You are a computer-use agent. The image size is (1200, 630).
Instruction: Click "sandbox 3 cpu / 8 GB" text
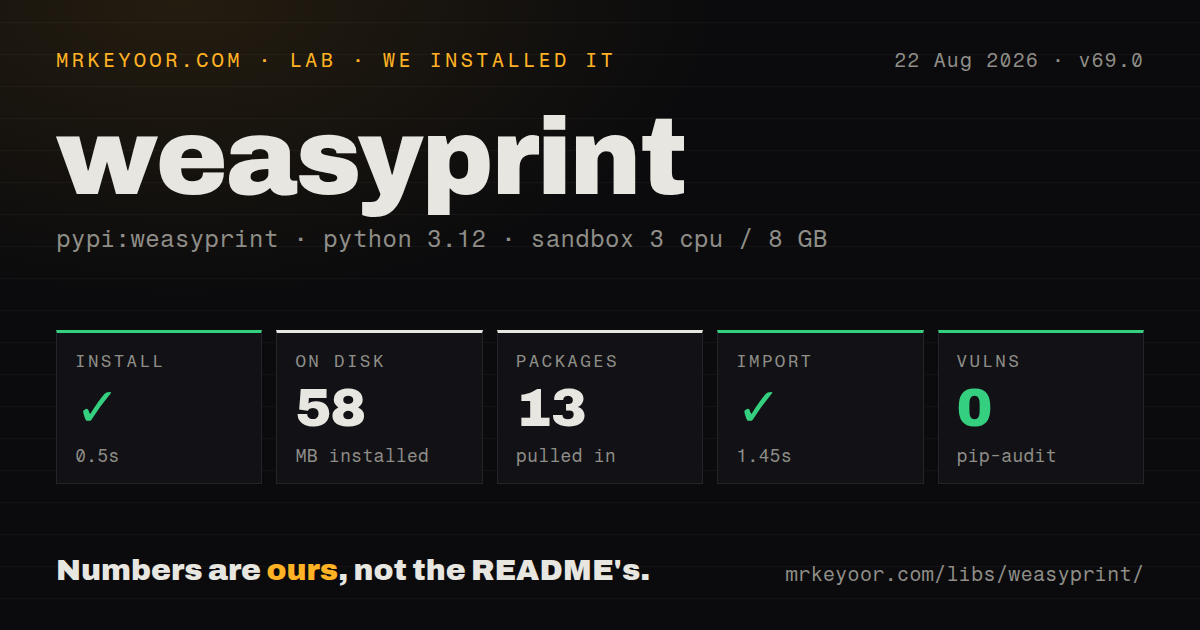coord(679,240)
